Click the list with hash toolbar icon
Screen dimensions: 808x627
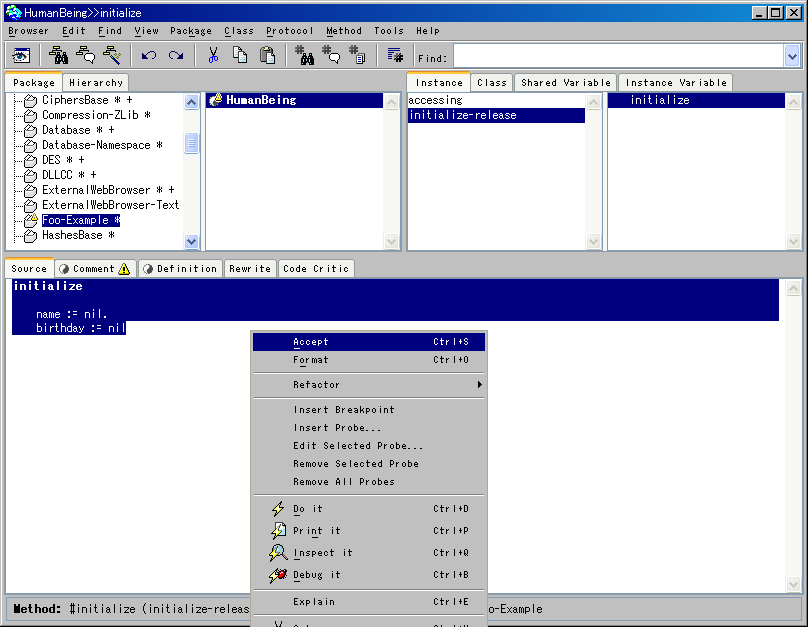point(395,55)
